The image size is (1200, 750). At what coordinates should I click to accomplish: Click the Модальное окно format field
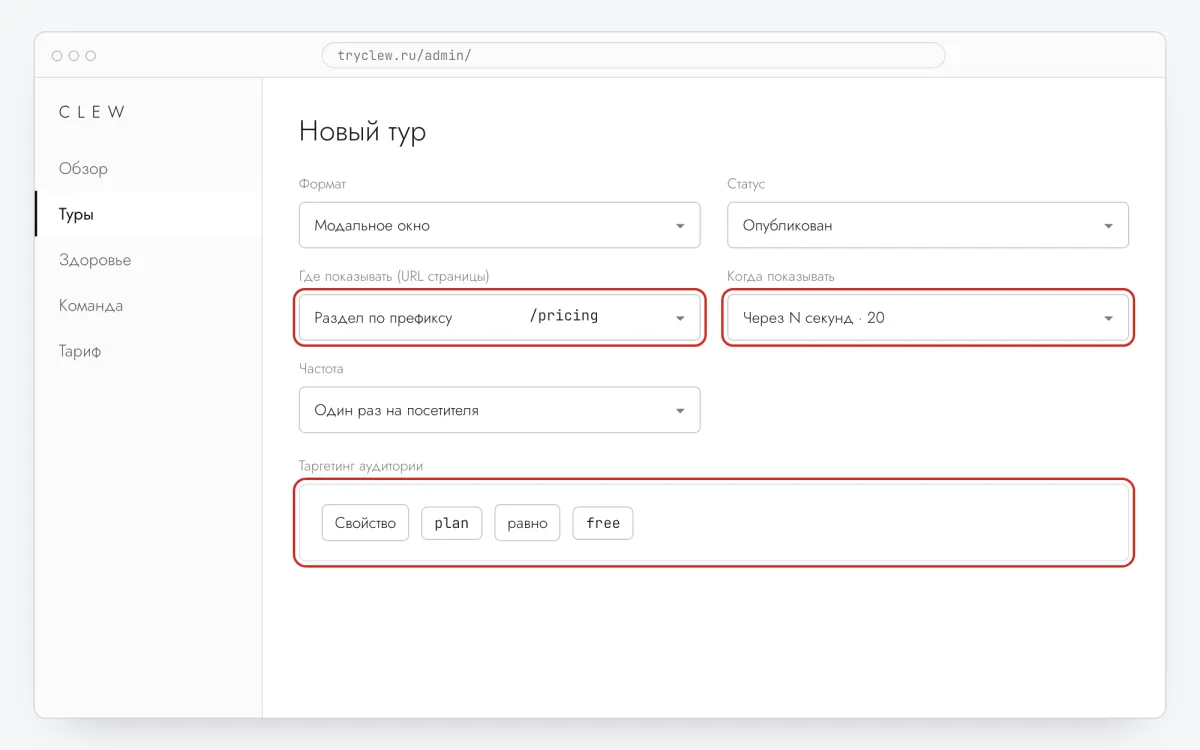499,225
